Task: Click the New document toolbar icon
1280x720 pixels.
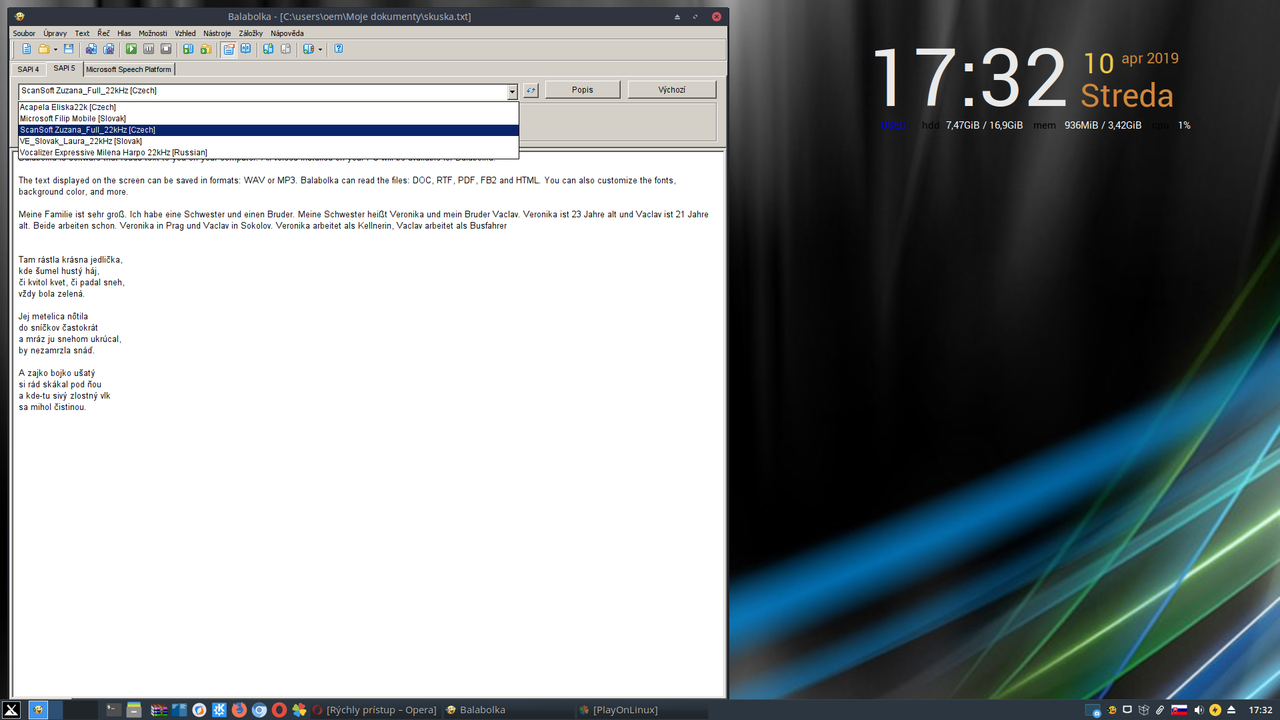Action: point(27,49)
